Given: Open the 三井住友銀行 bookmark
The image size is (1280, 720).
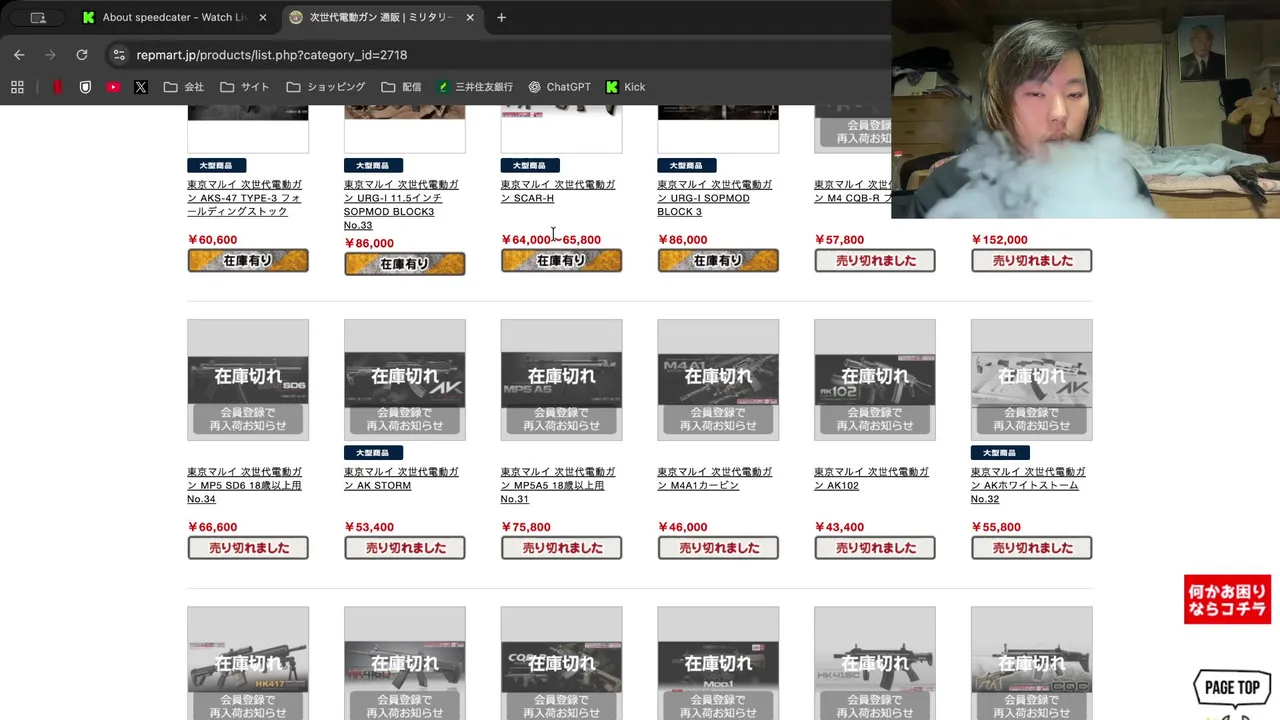Looking at the screenshot, I should (474, 87).
